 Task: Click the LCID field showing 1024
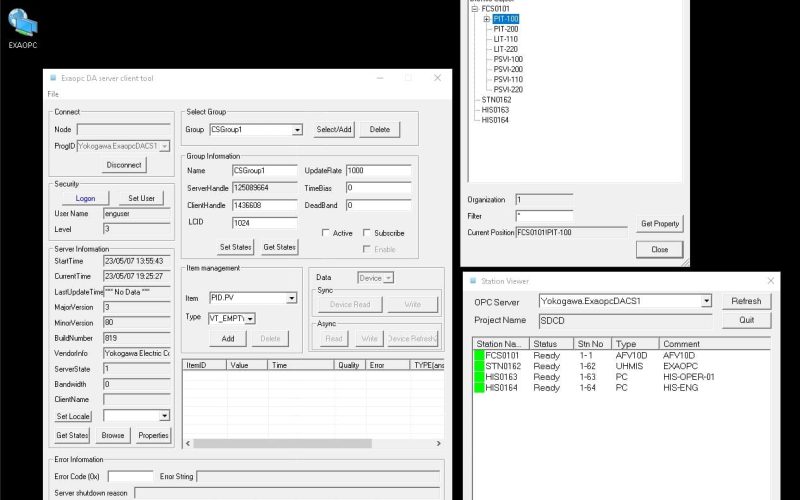(264, 222)
